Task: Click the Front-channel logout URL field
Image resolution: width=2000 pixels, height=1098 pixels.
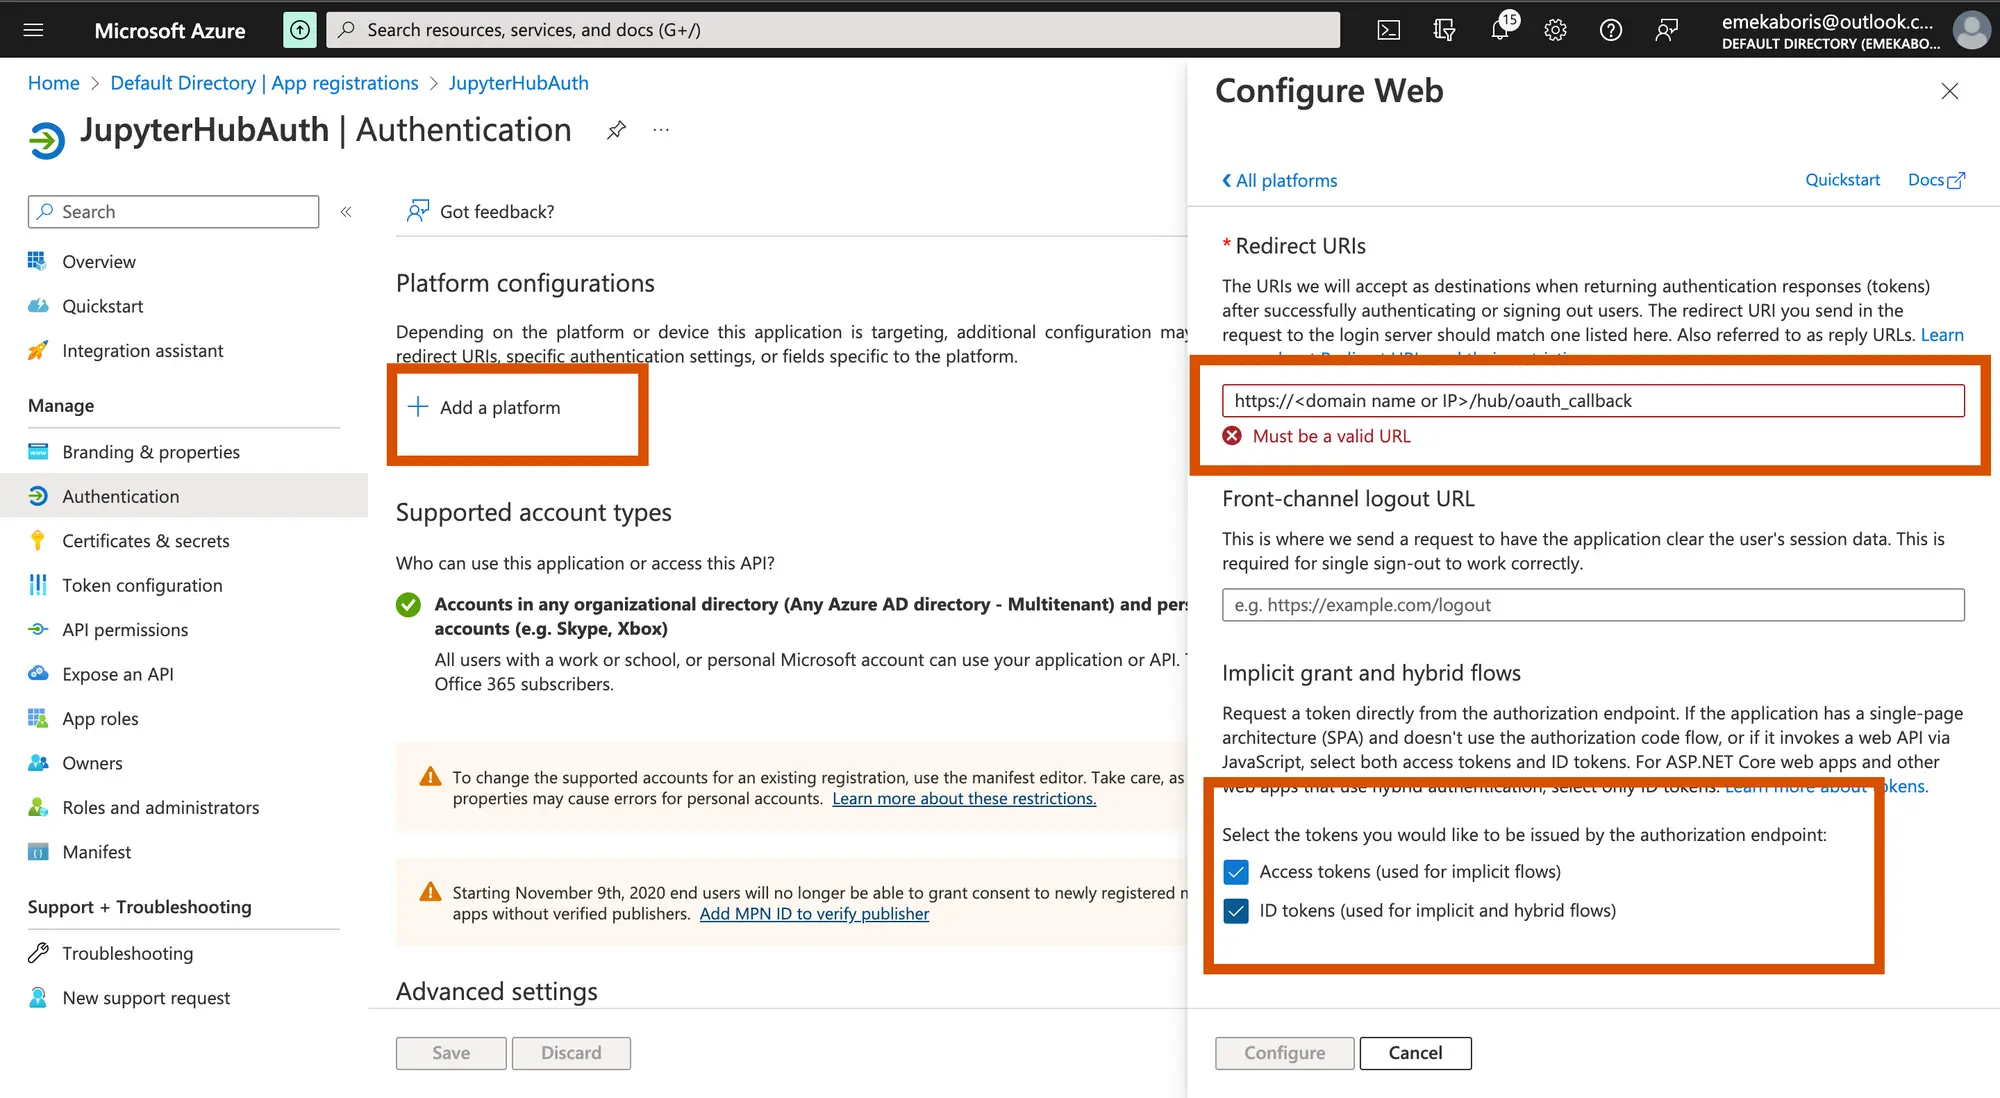Action: [x=1593, y=605]
